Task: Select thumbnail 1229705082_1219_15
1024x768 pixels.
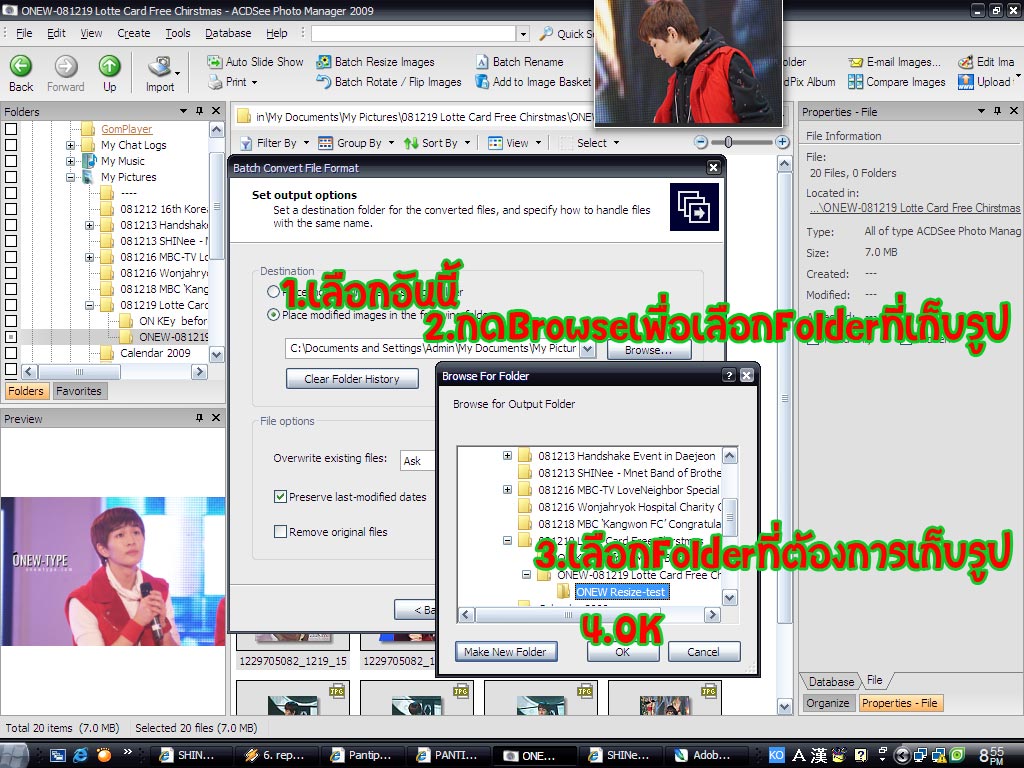Action: tap(293, 651)
